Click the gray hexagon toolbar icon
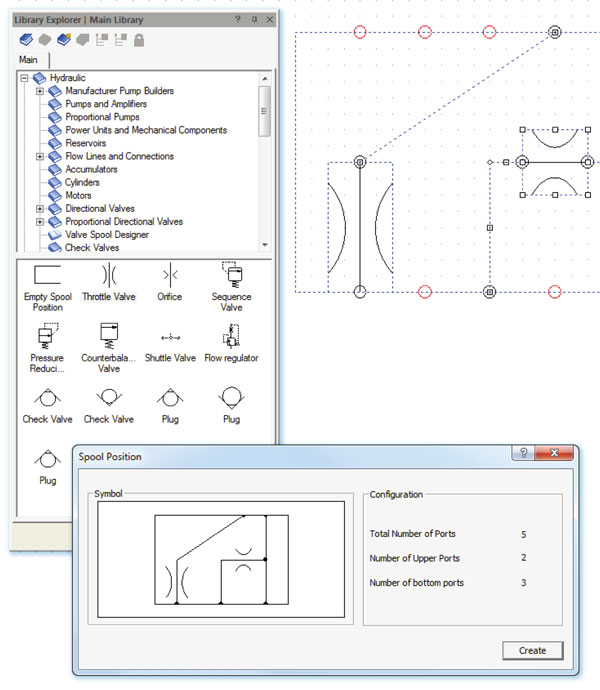 (45, 40)
